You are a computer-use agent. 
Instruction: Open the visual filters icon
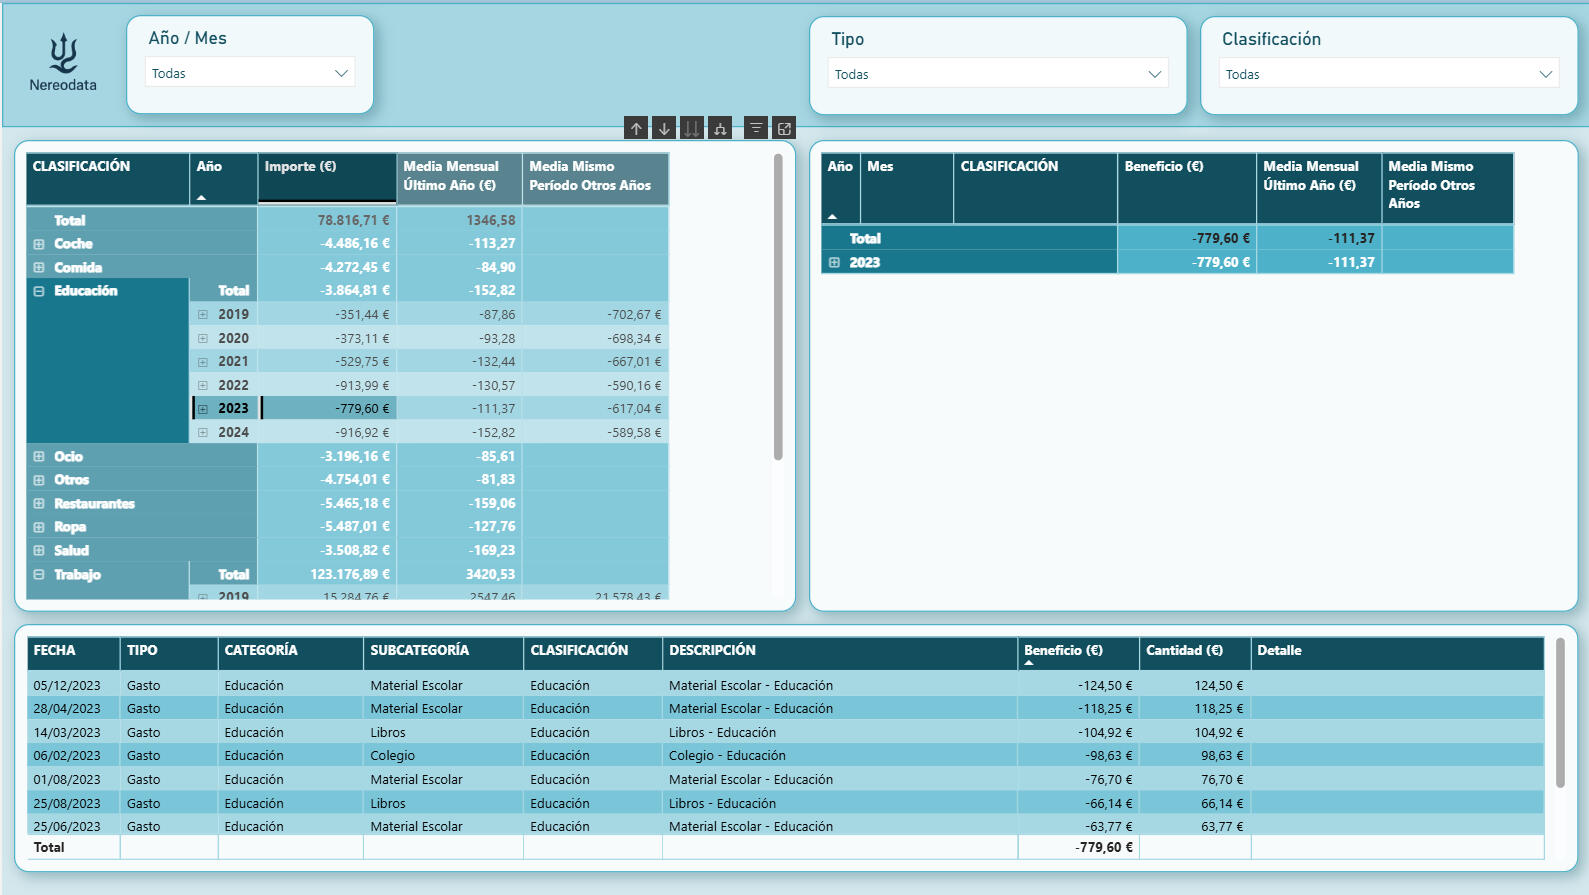click(x=756, y=128)
